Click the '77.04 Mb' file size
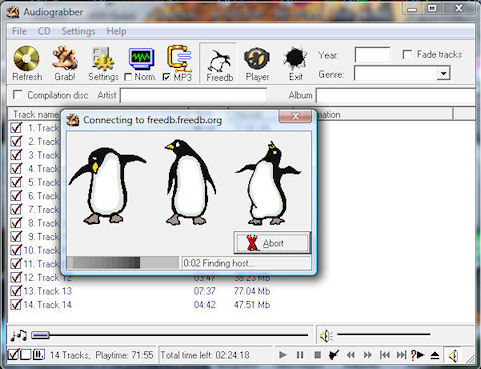The image size is (481, 369). coord(252,291)
